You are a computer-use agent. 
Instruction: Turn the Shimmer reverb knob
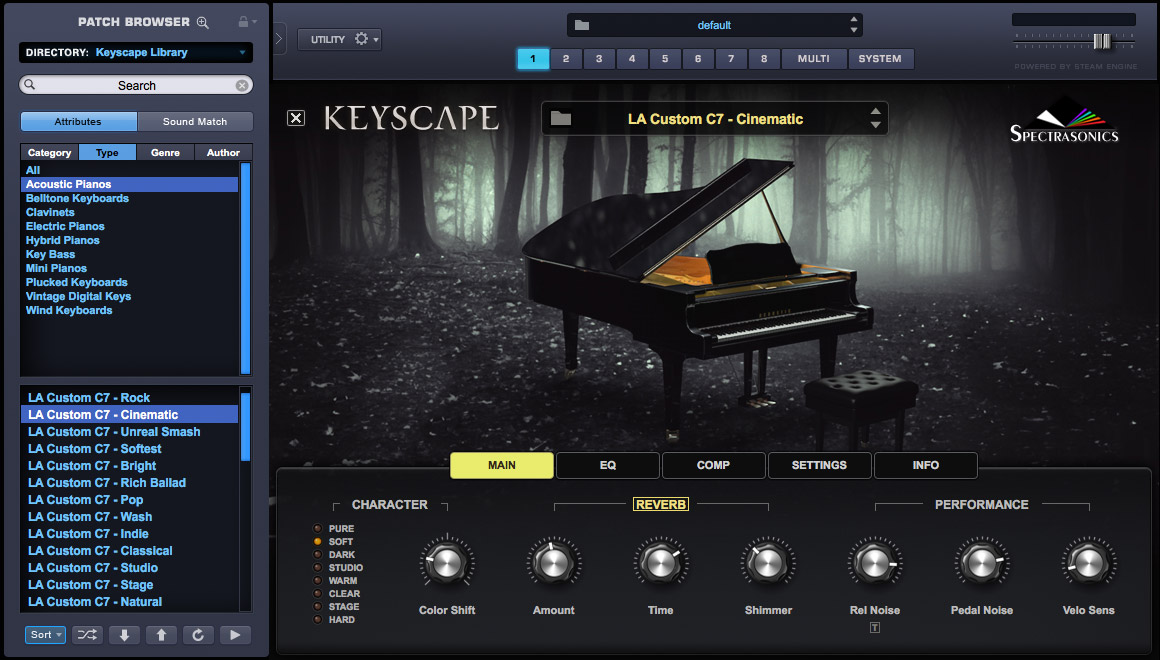[x=768, y=562]
